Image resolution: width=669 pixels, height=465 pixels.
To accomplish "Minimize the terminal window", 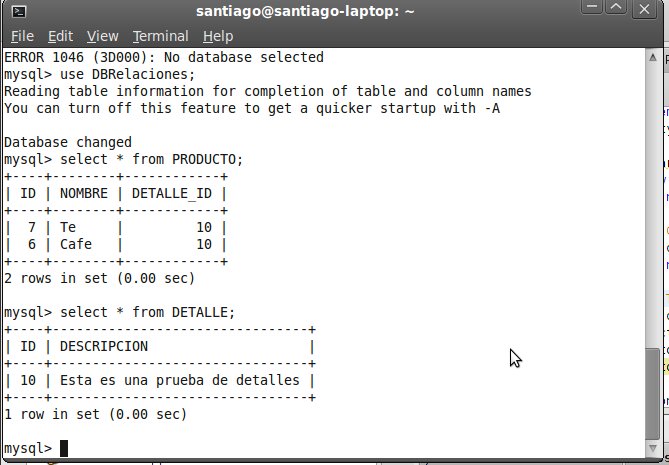I will [x=591, y=7].
